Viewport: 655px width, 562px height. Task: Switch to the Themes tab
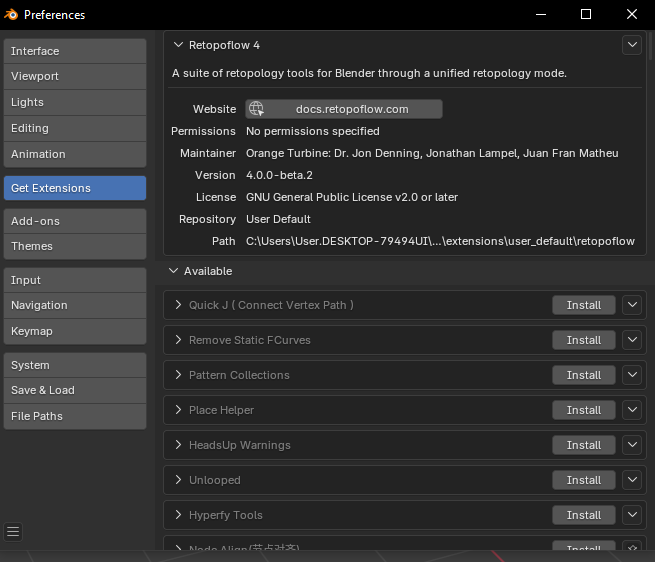point(74,246)
